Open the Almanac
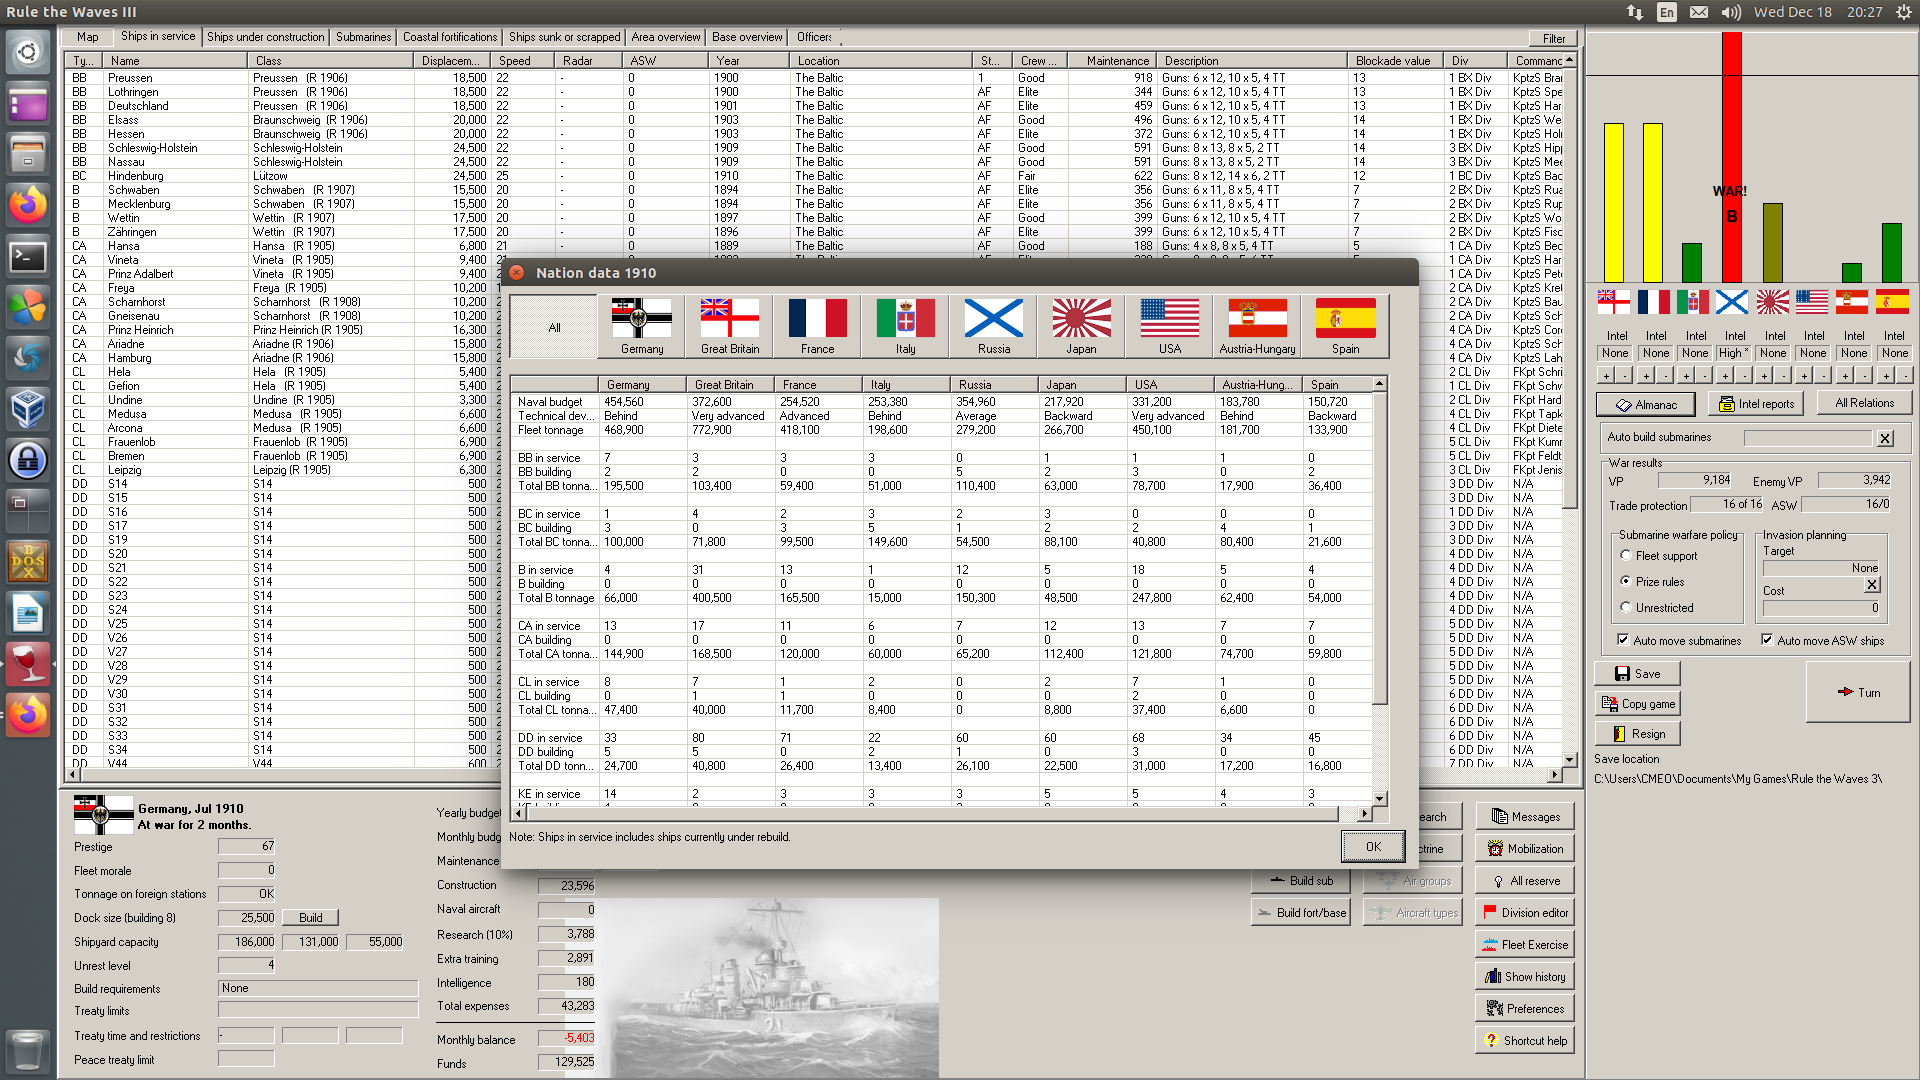The width and height of the screenshot is (1920, 1080). [x=1645, y=405]
